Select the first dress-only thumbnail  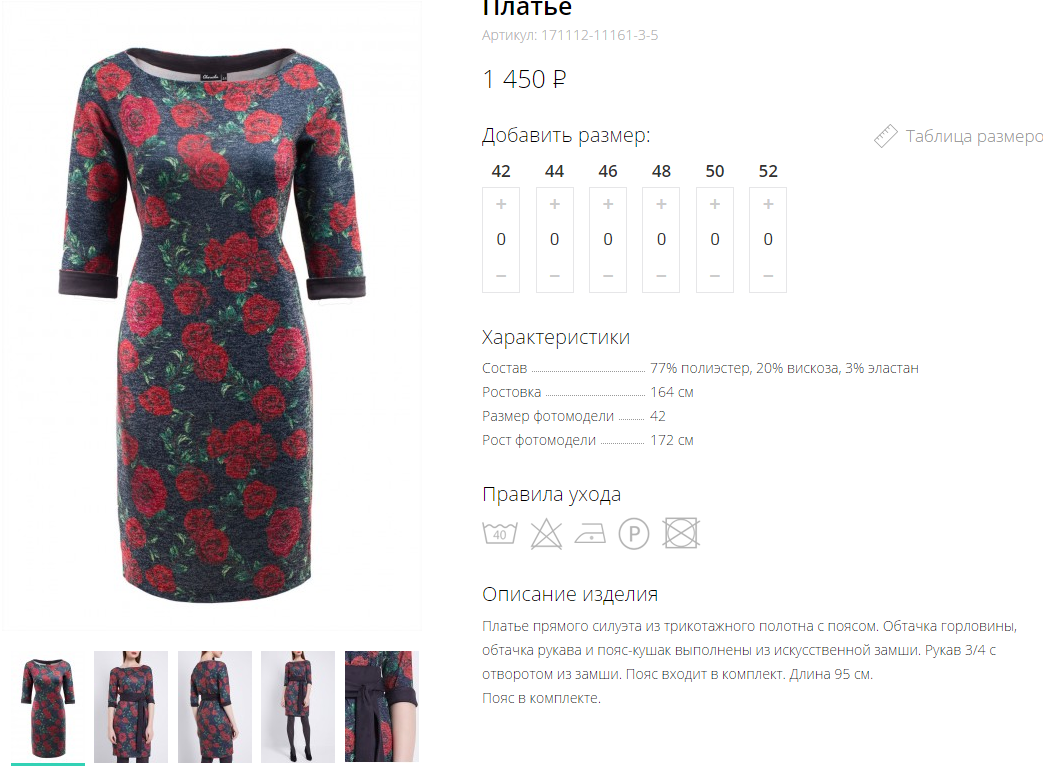[48, 707]
